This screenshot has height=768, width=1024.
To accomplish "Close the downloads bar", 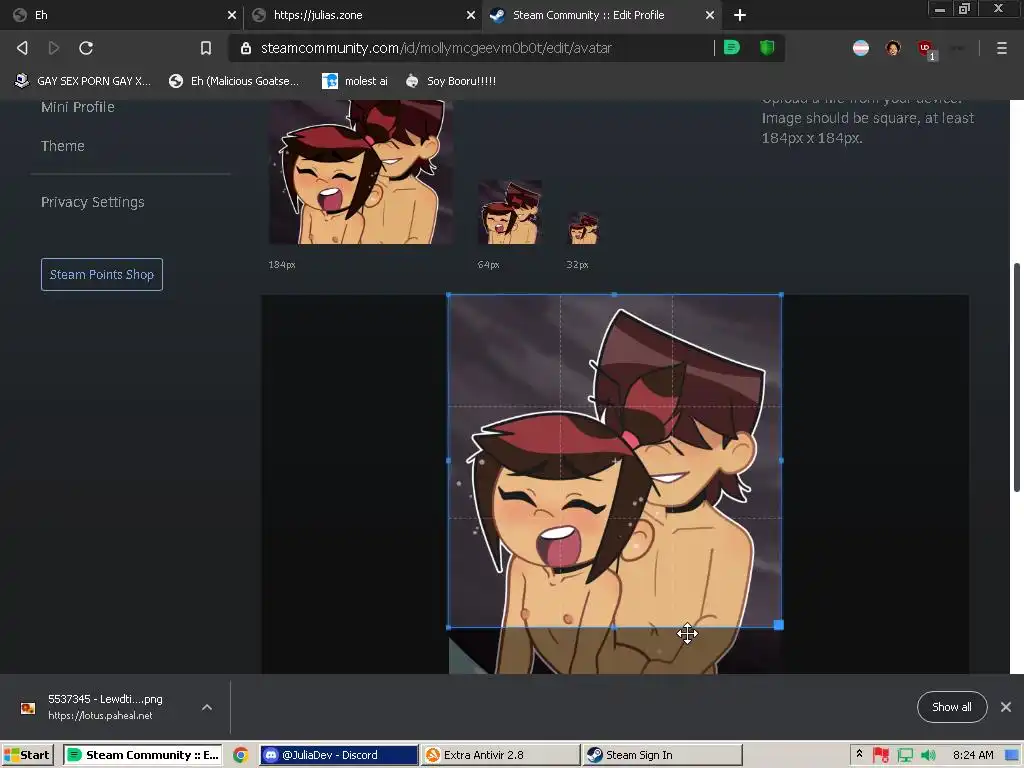I will tap(1006, 707).
